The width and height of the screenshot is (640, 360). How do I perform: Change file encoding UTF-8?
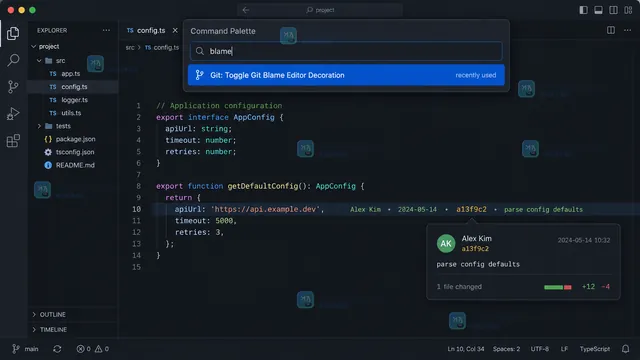(x=540, y=349)
